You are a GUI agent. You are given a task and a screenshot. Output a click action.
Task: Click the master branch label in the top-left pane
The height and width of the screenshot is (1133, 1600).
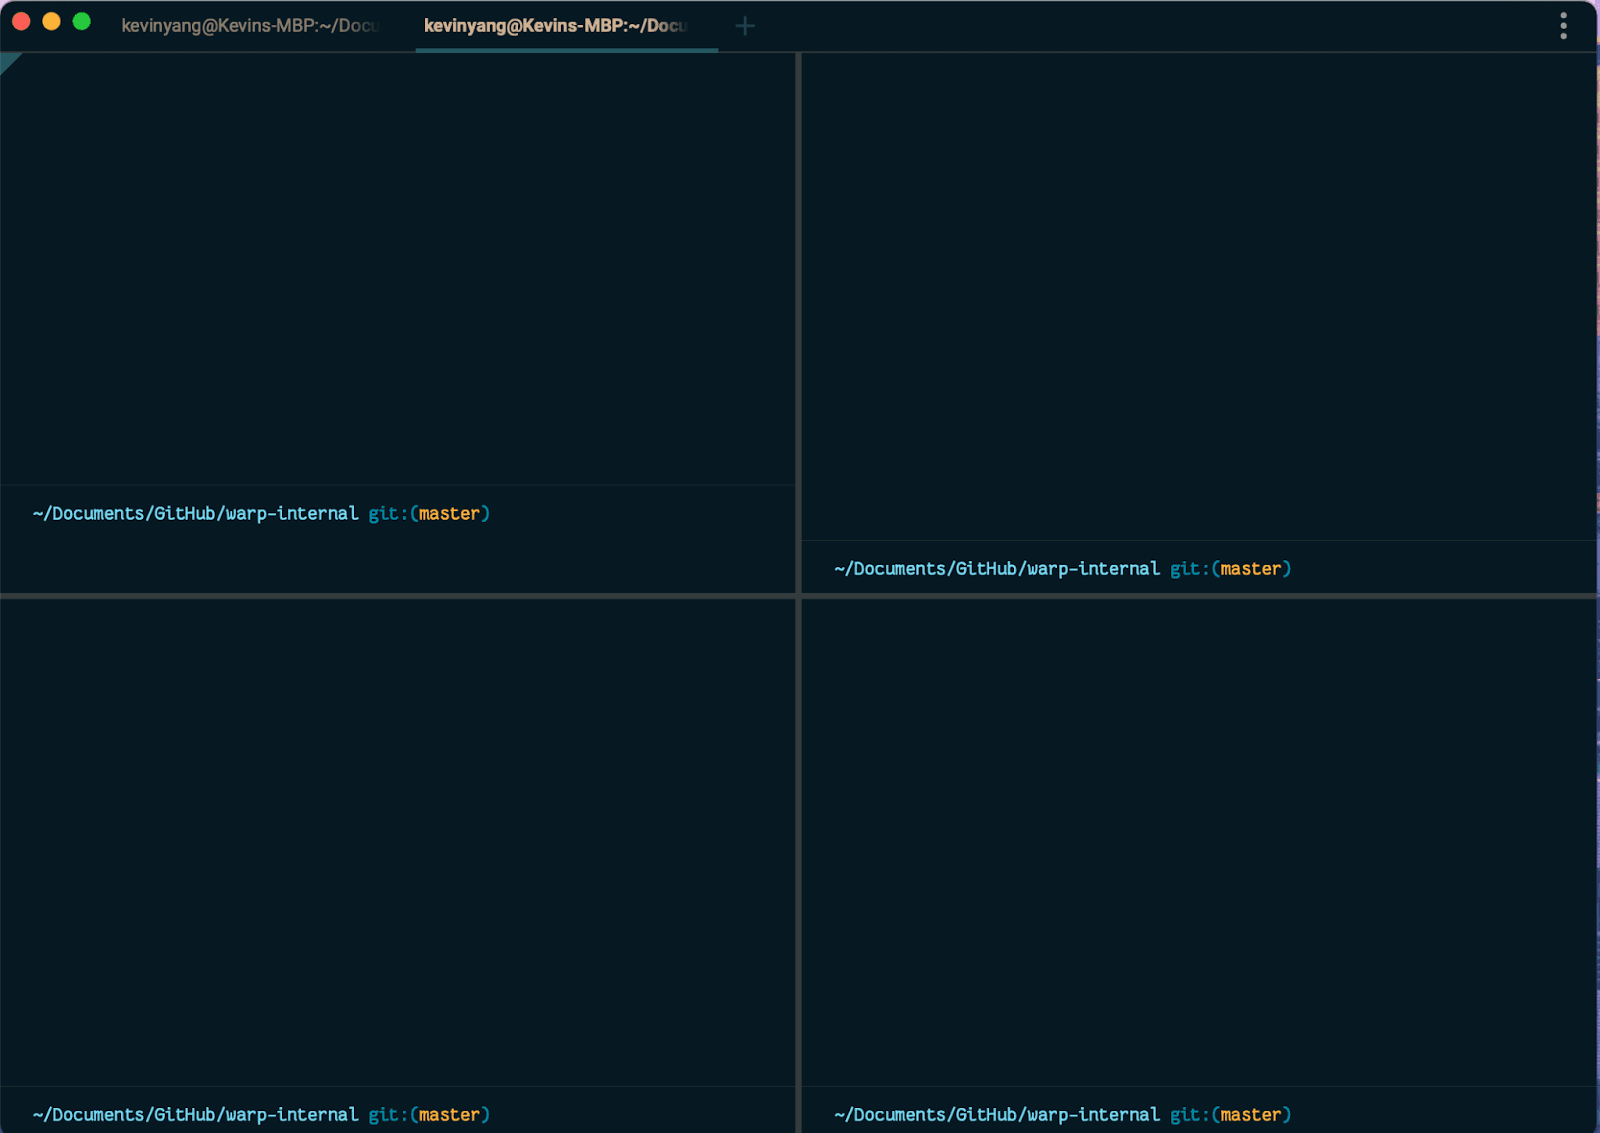(x=449, y=514)
